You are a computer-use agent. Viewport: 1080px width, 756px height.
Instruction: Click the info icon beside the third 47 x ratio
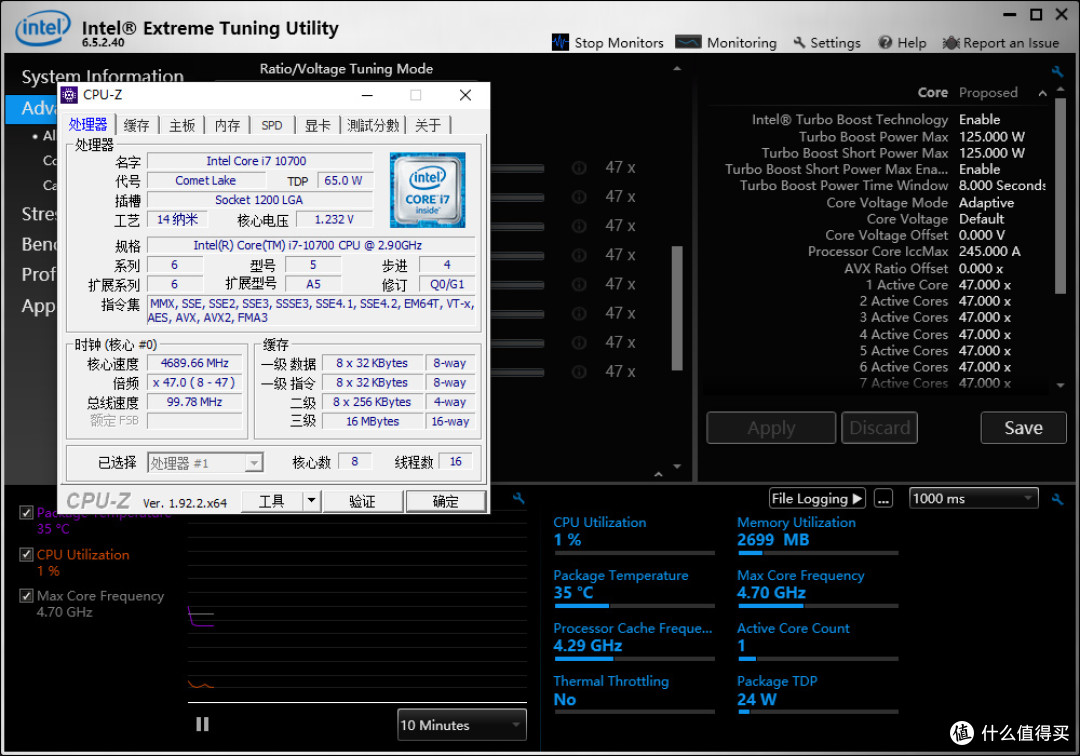(579, 226)
